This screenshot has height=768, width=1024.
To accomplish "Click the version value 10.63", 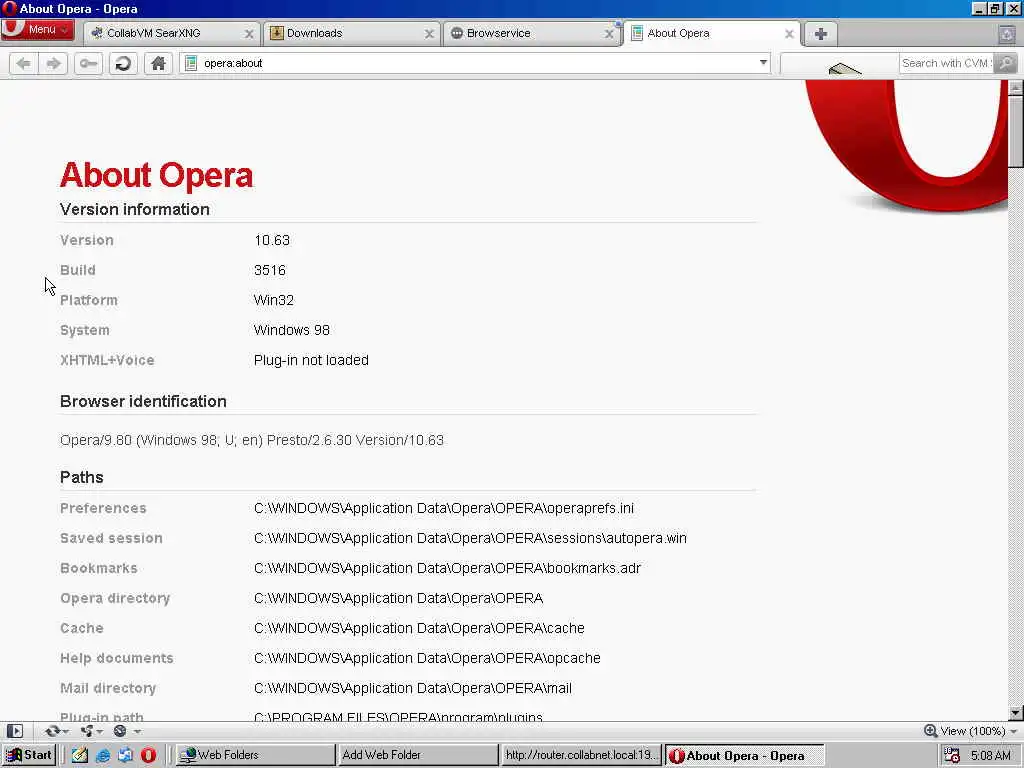I will pyautogui.click(x=272, y=240).
